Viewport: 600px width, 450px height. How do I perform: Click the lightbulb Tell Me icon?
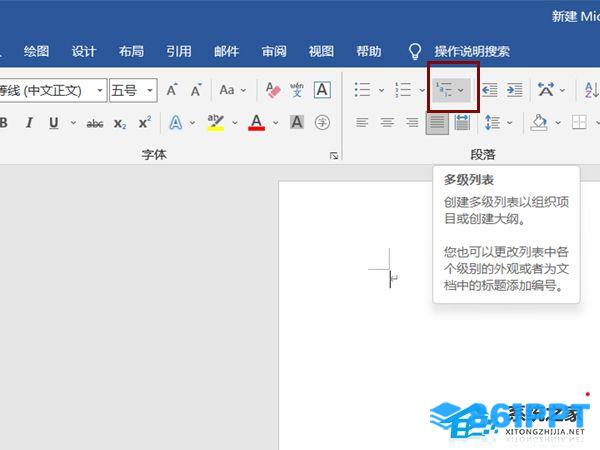[415, 51]
